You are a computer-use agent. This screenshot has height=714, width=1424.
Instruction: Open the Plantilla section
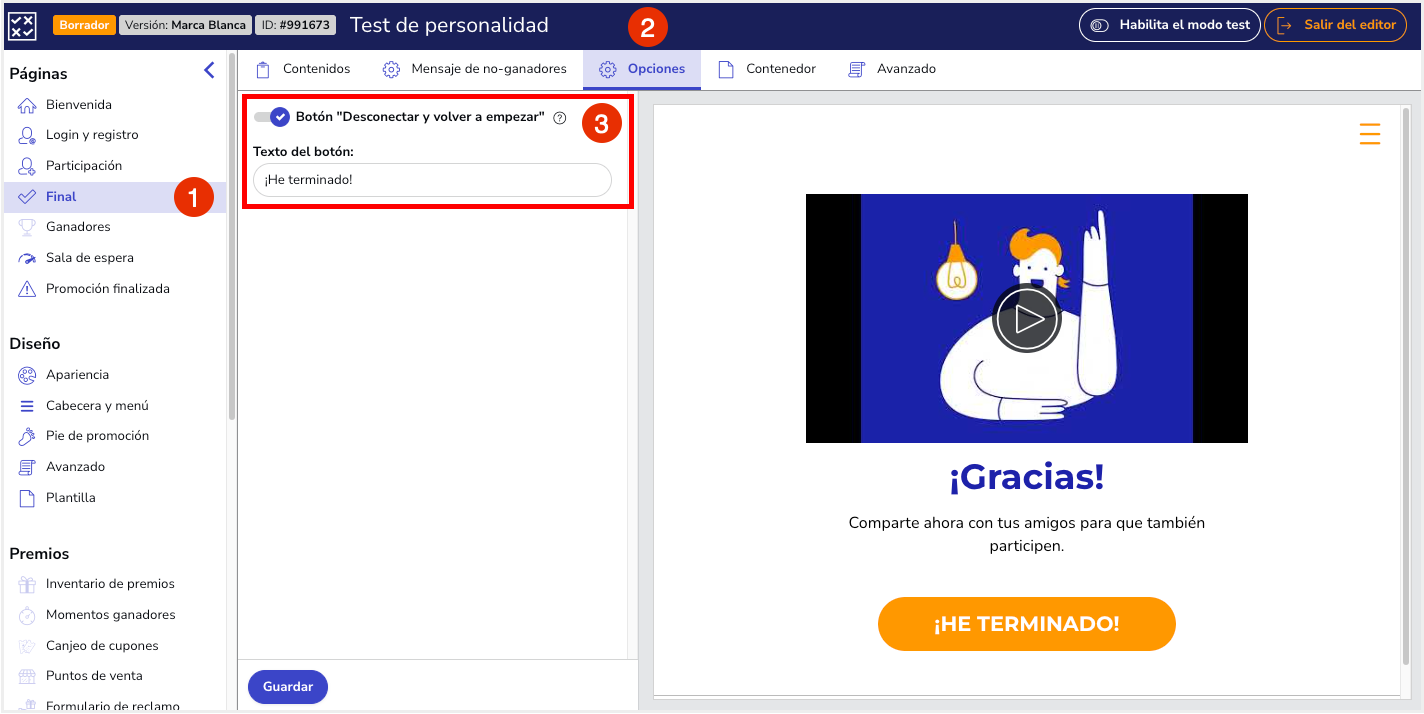(71, 498)
